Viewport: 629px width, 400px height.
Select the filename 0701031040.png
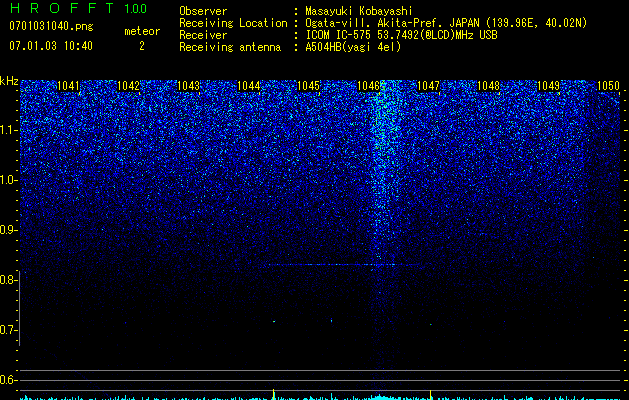click(51, 27)
